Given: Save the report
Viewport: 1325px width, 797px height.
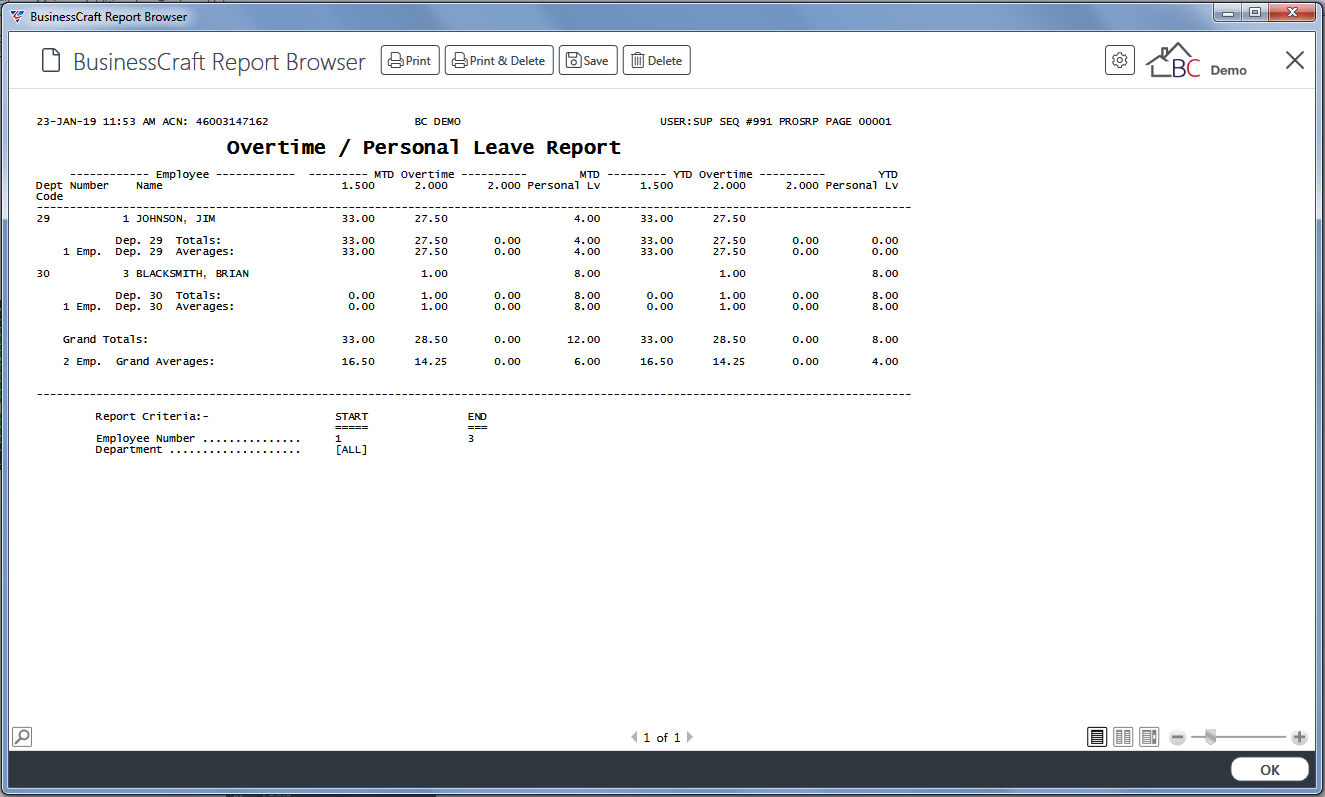Looking at the screenshot, I should click(588, 60).
